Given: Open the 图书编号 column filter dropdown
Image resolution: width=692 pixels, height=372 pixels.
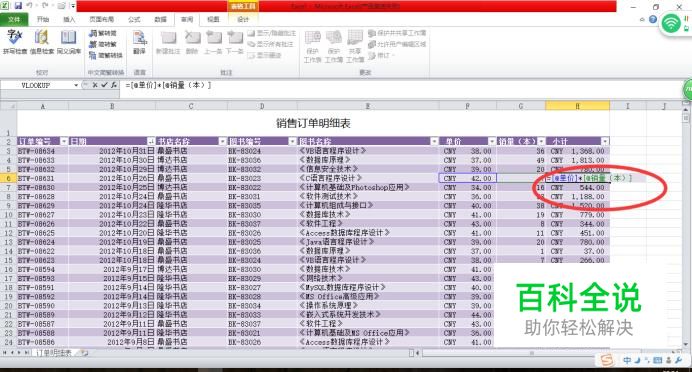Looking at the screenshot, I should point(292,141).
